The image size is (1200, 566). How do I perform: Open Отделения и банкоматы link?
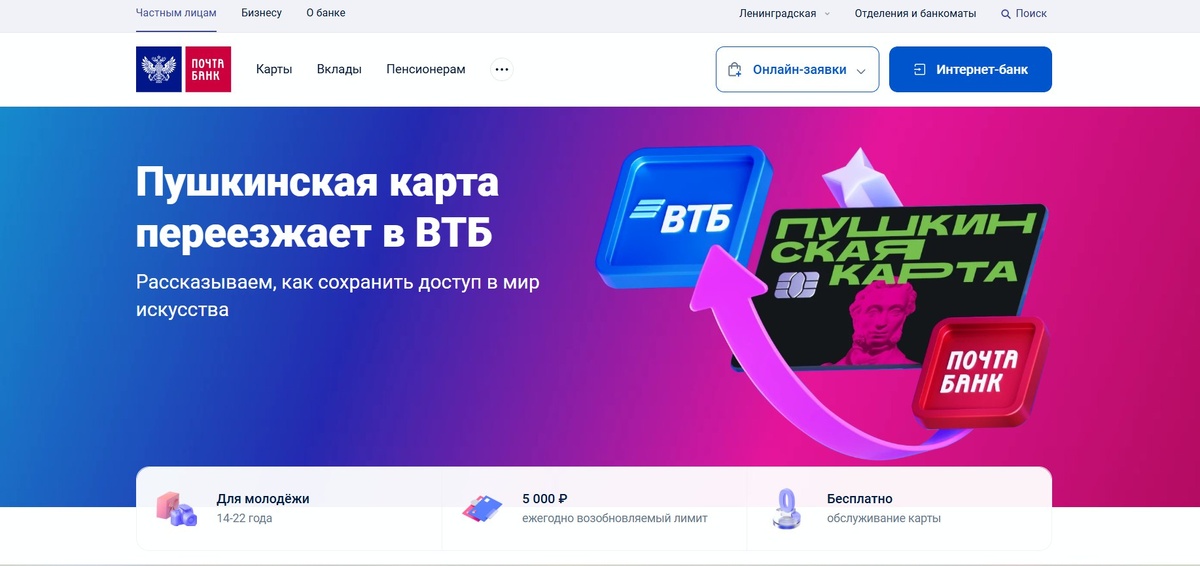click(x=915, y=14)
